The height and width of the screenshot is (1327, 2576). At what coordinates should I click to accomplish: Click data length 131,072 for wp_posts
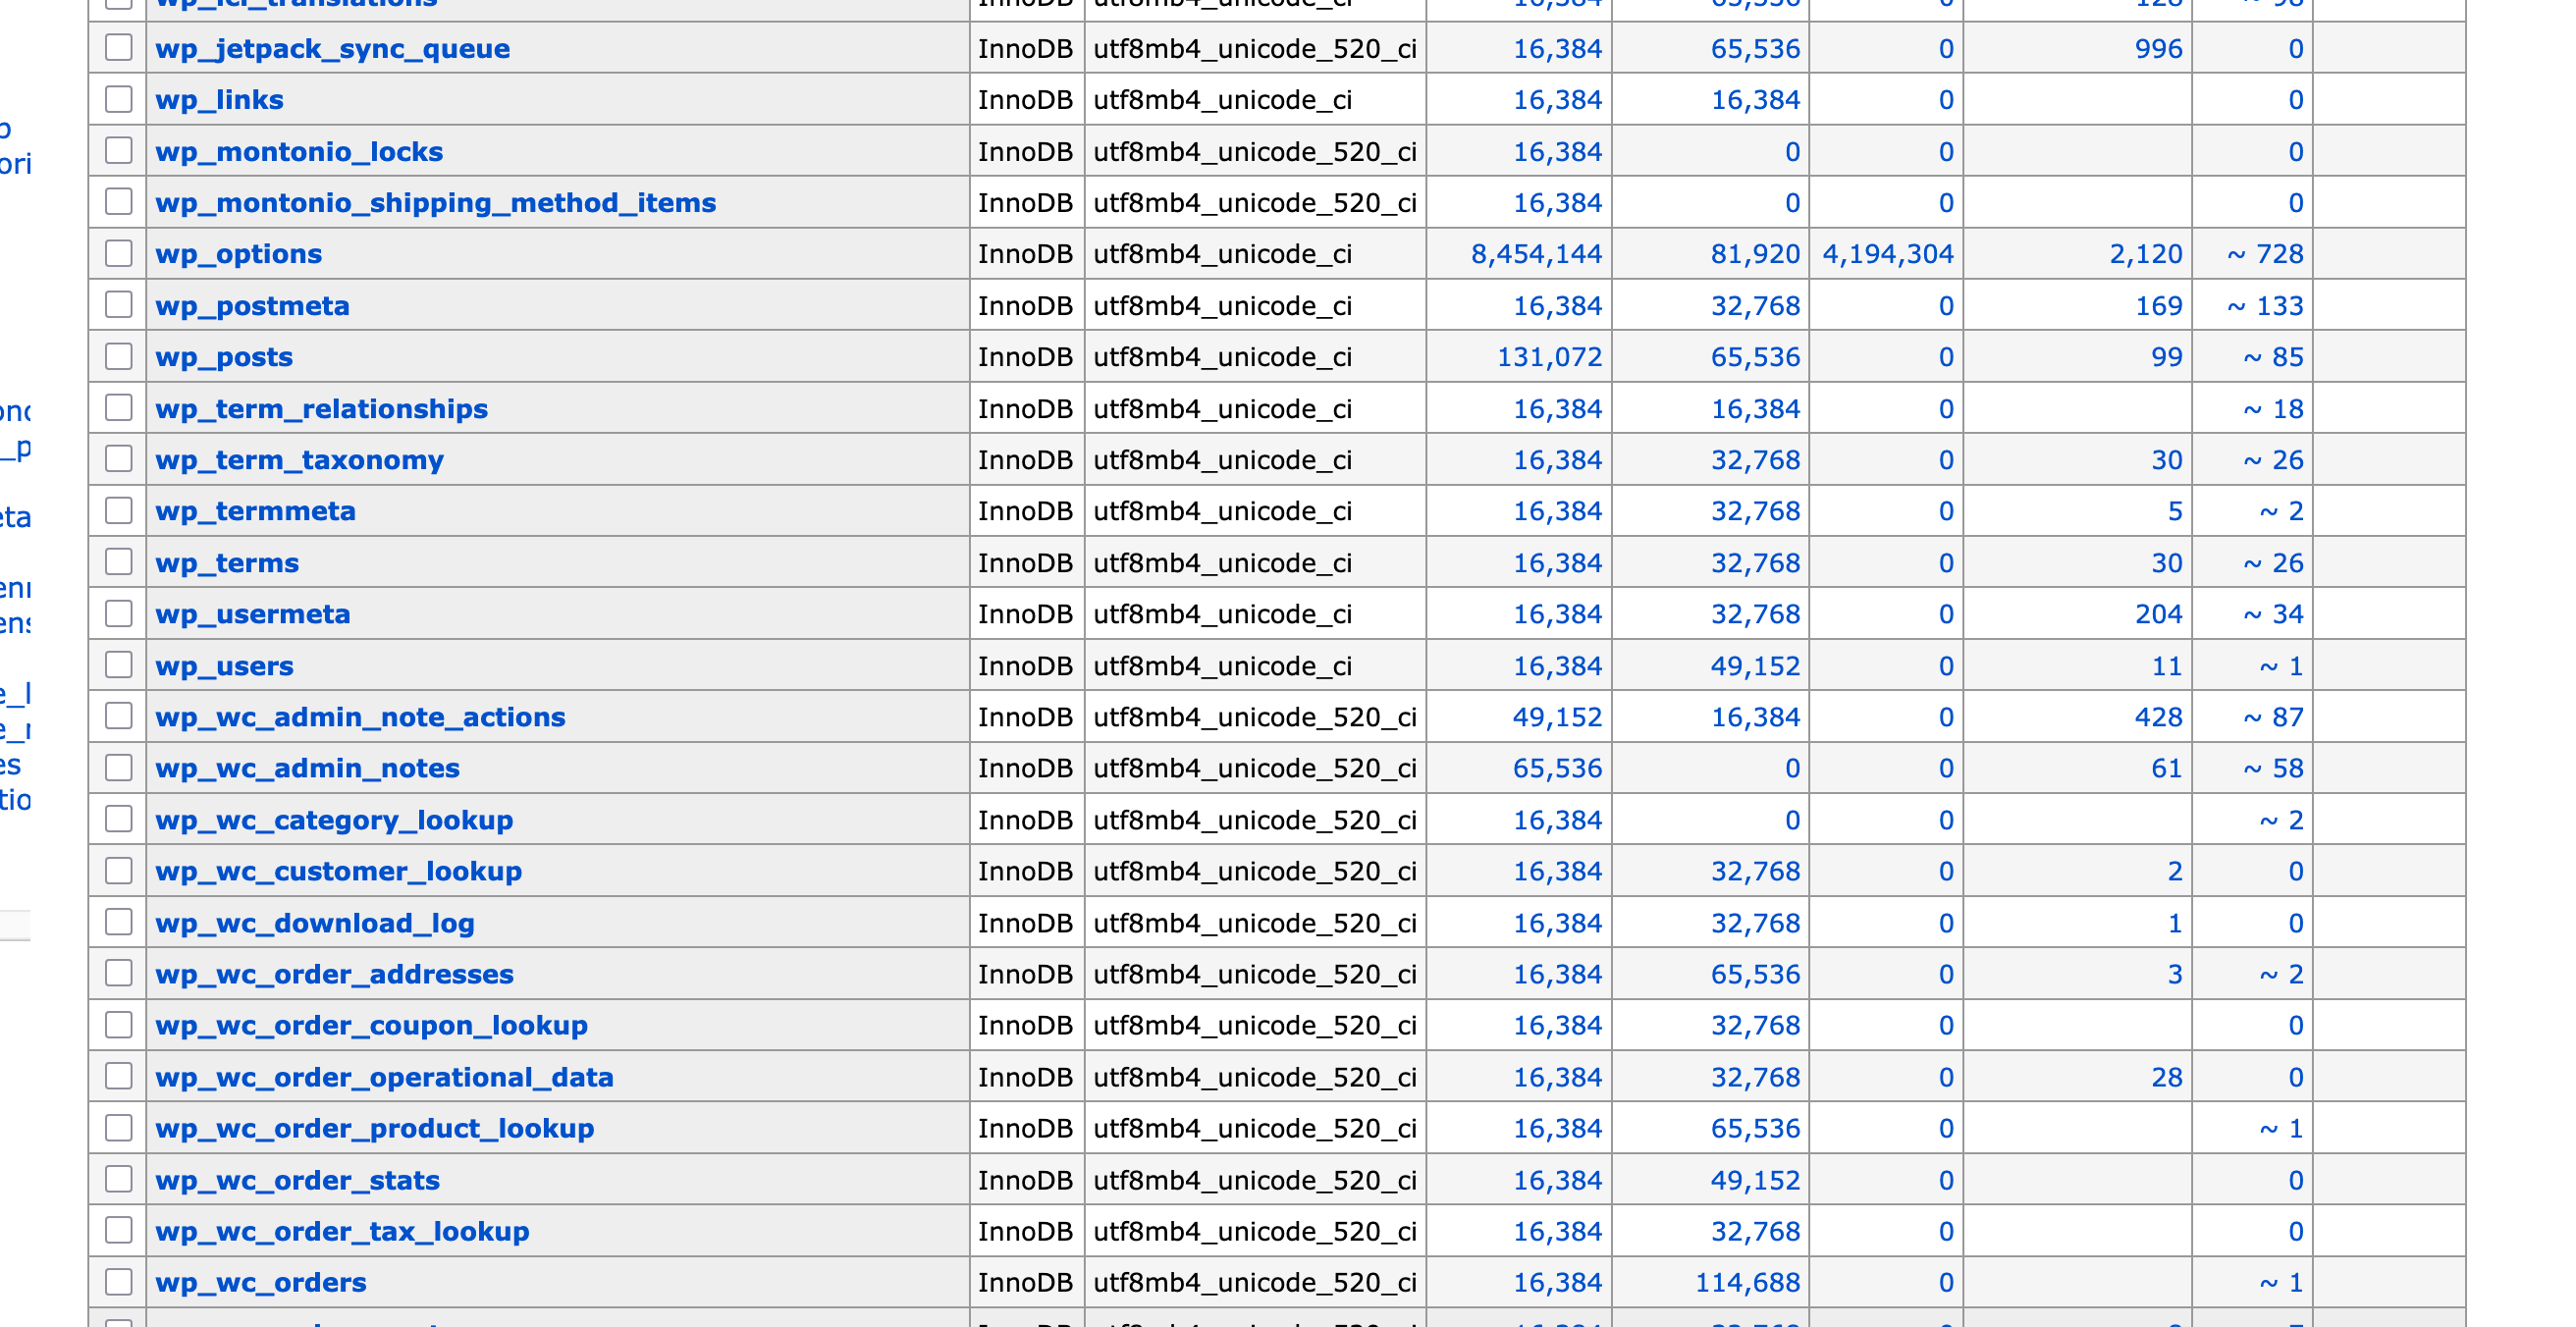click(1549, 357)
